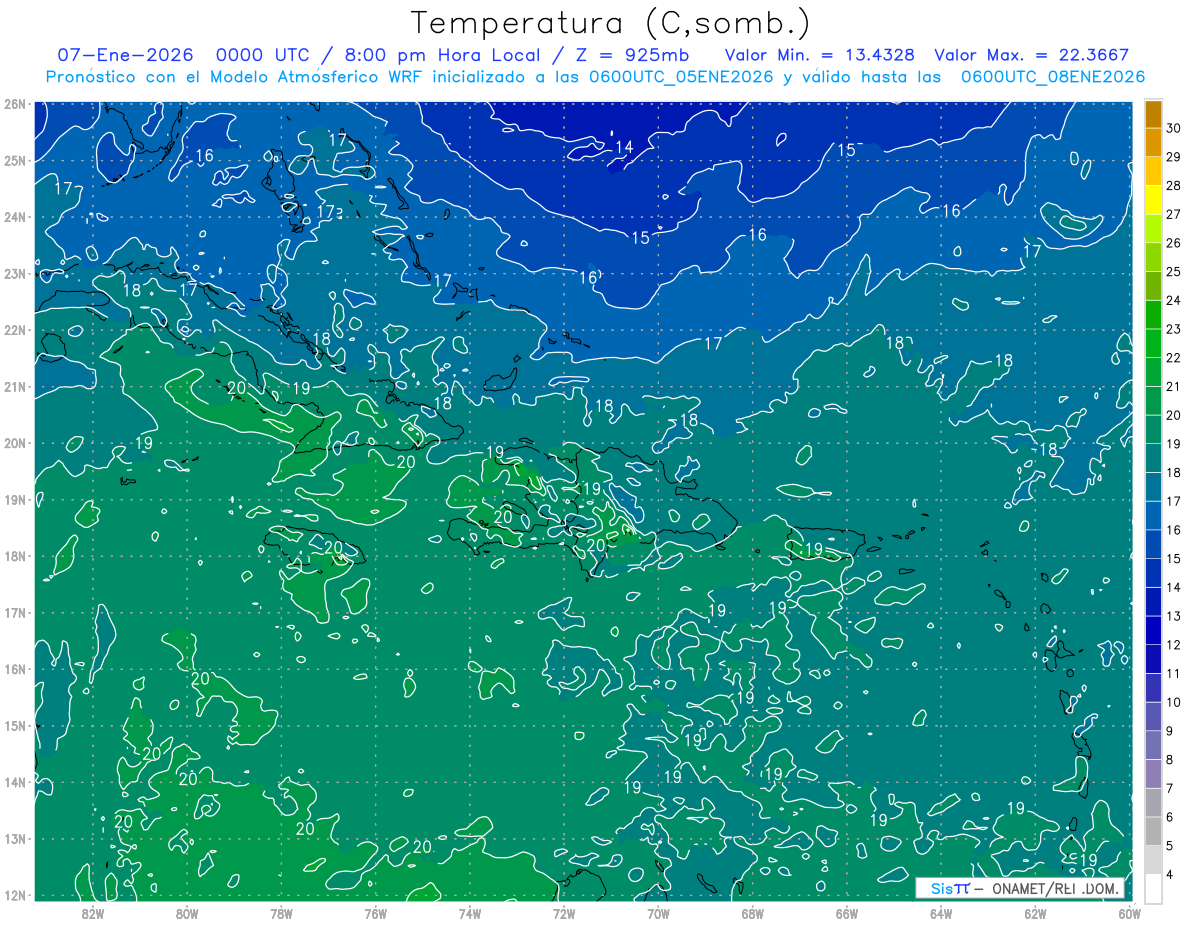This screenshot has width=1200, height=927.
Task: Click the "64W" longitude axis label
Action: 941,913
